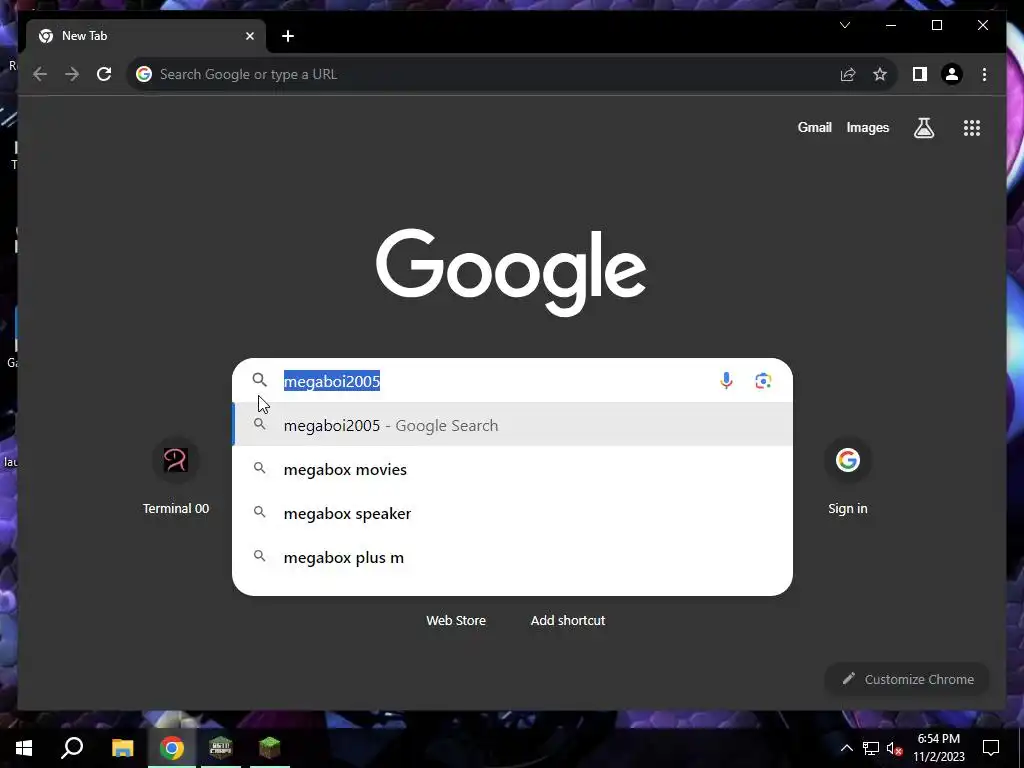The height and width of the screenshot is (768, 1024).
Task: Click Chrome icon in the taskbar
Action: (172, 748)
